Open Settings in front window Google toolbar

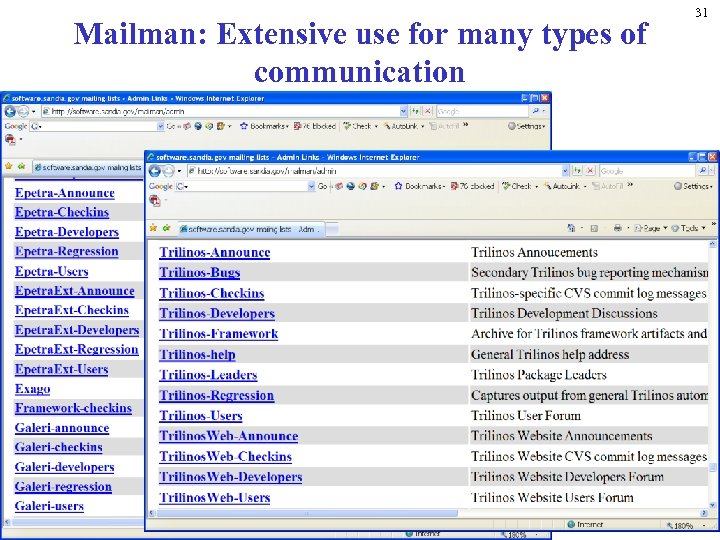[x=693, y=186]
